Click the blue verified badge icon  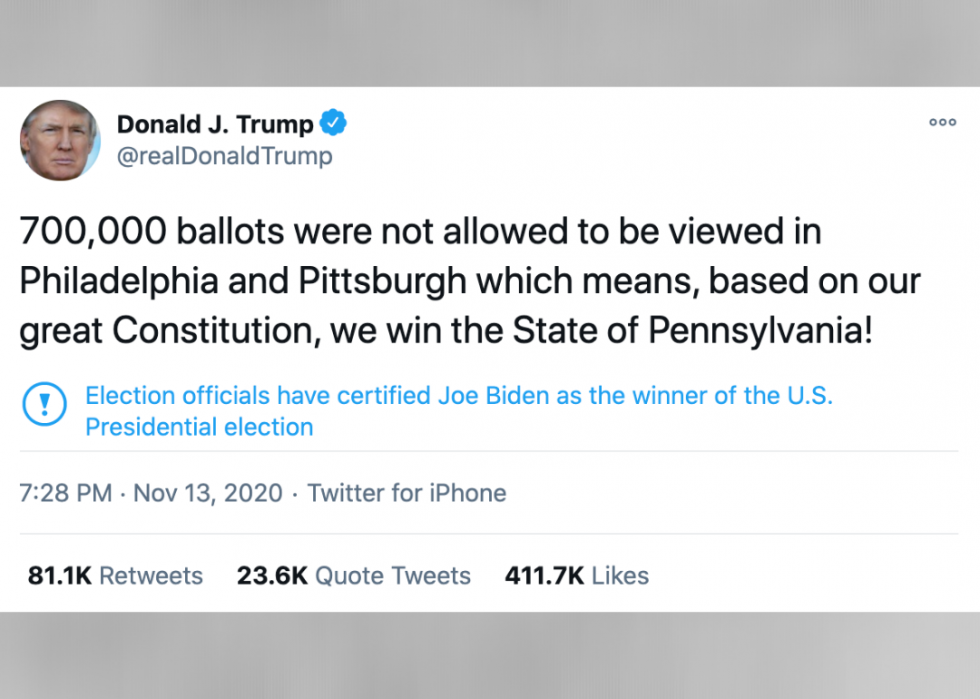(x=334, y=124)
